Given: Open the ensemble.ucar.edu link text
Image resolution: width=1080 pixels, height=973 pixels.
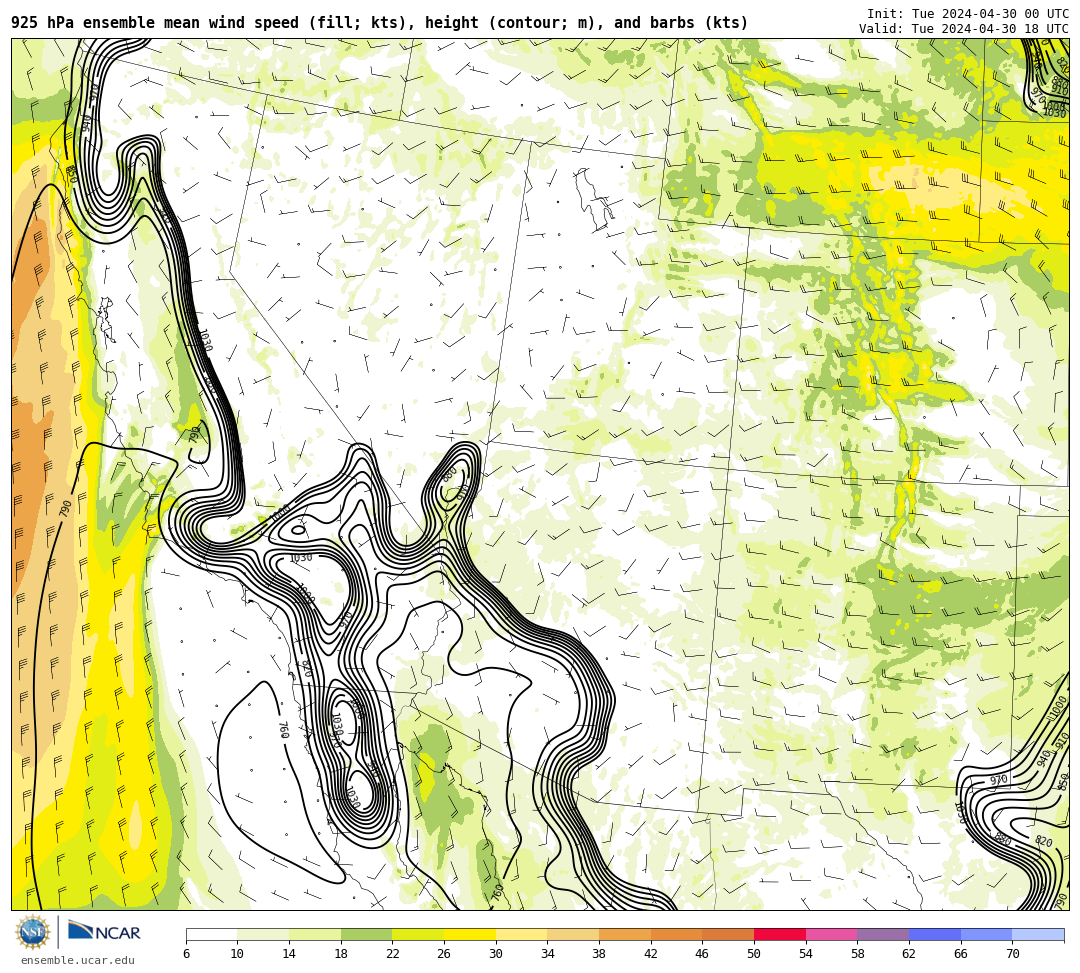Looking at the screenshot, I should [77, 960].
